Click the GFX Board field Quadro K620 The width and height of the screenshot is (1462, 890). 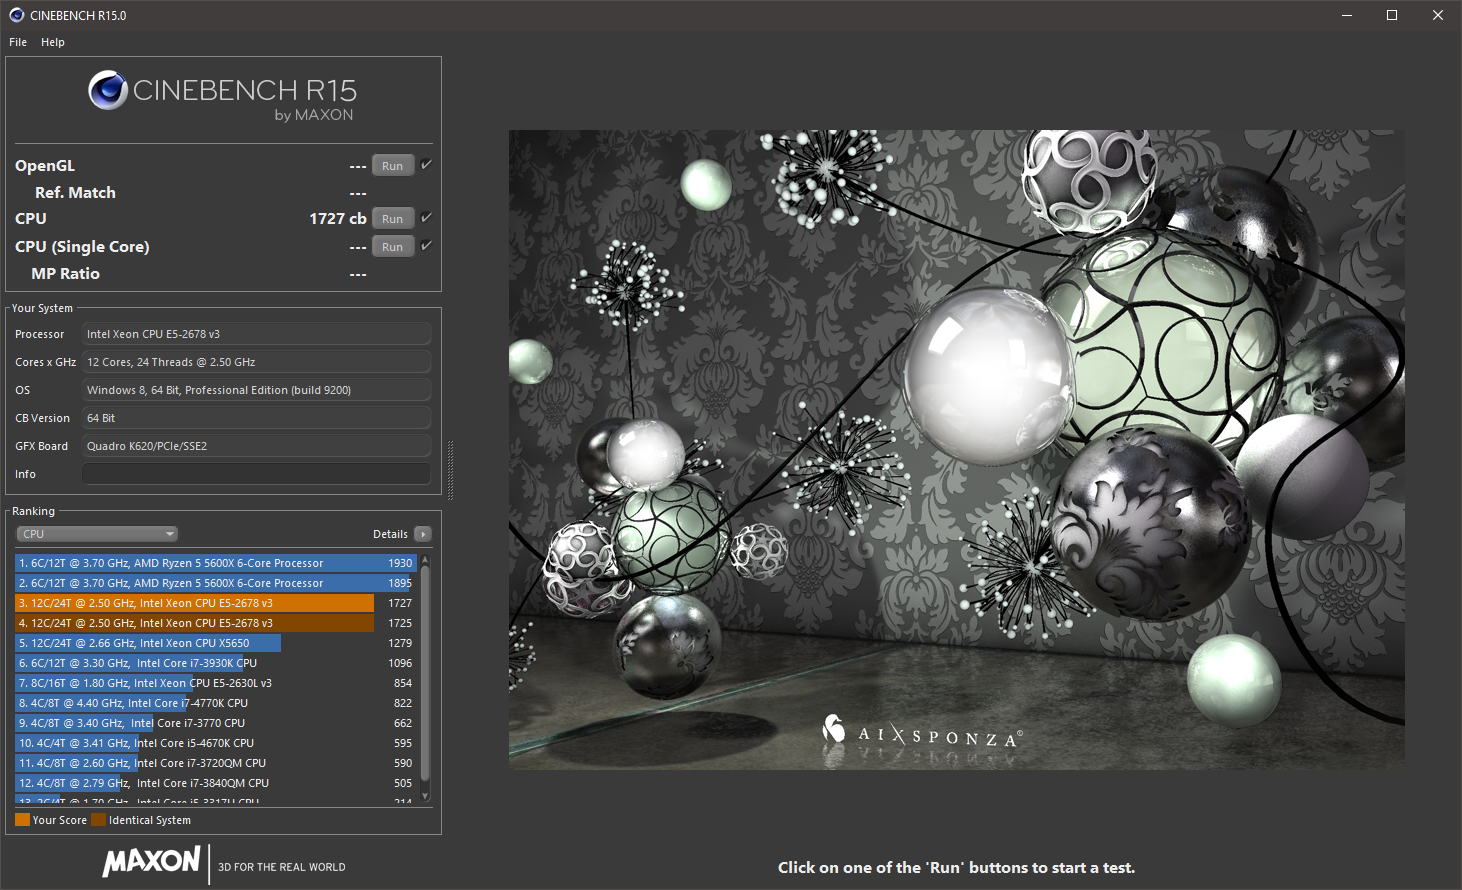pyautogui.click(x=256, y=446)
